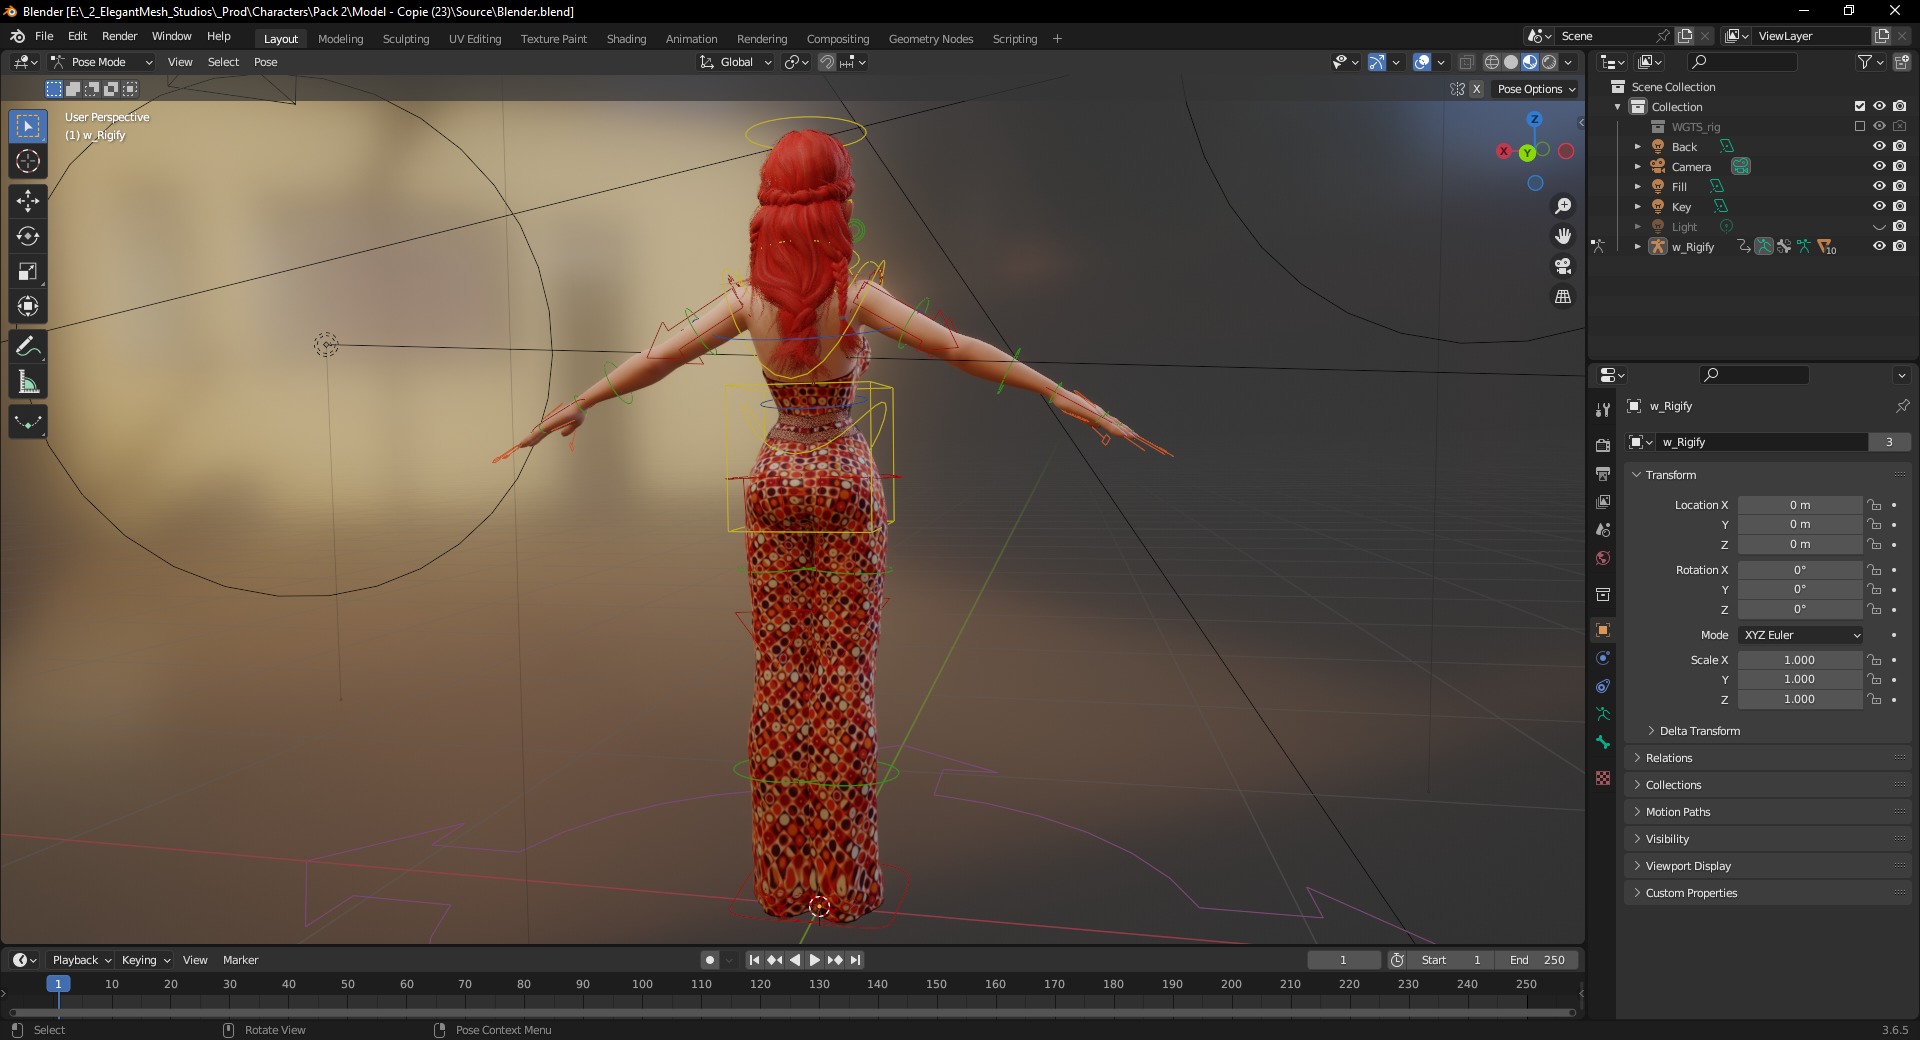This screenshot has width=1920, height=1040.
Task: Activate the Move tool
Action: [x=28, y=201]
